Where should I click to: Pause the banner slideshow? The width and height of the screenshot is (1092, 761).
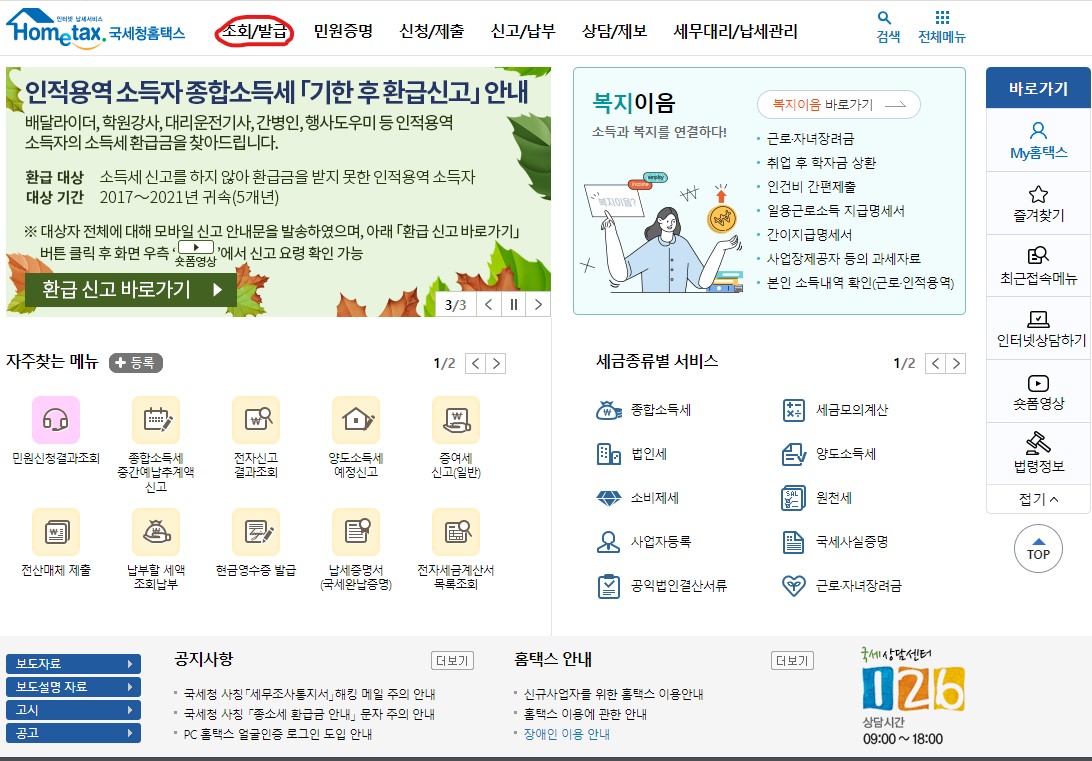click(x=513, y=304)
